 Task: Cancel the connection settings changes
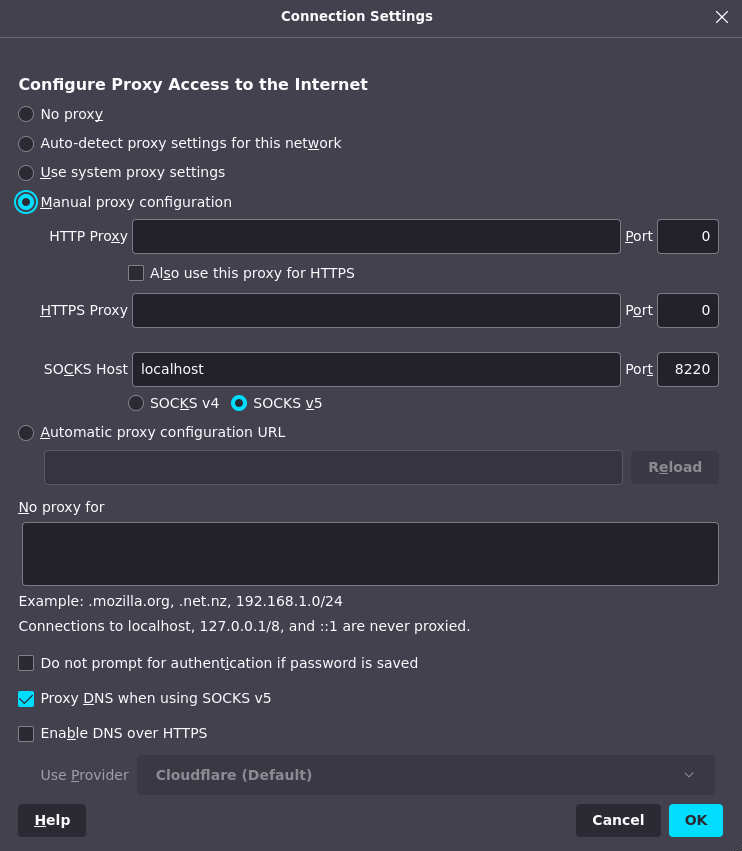click(618, 820)
